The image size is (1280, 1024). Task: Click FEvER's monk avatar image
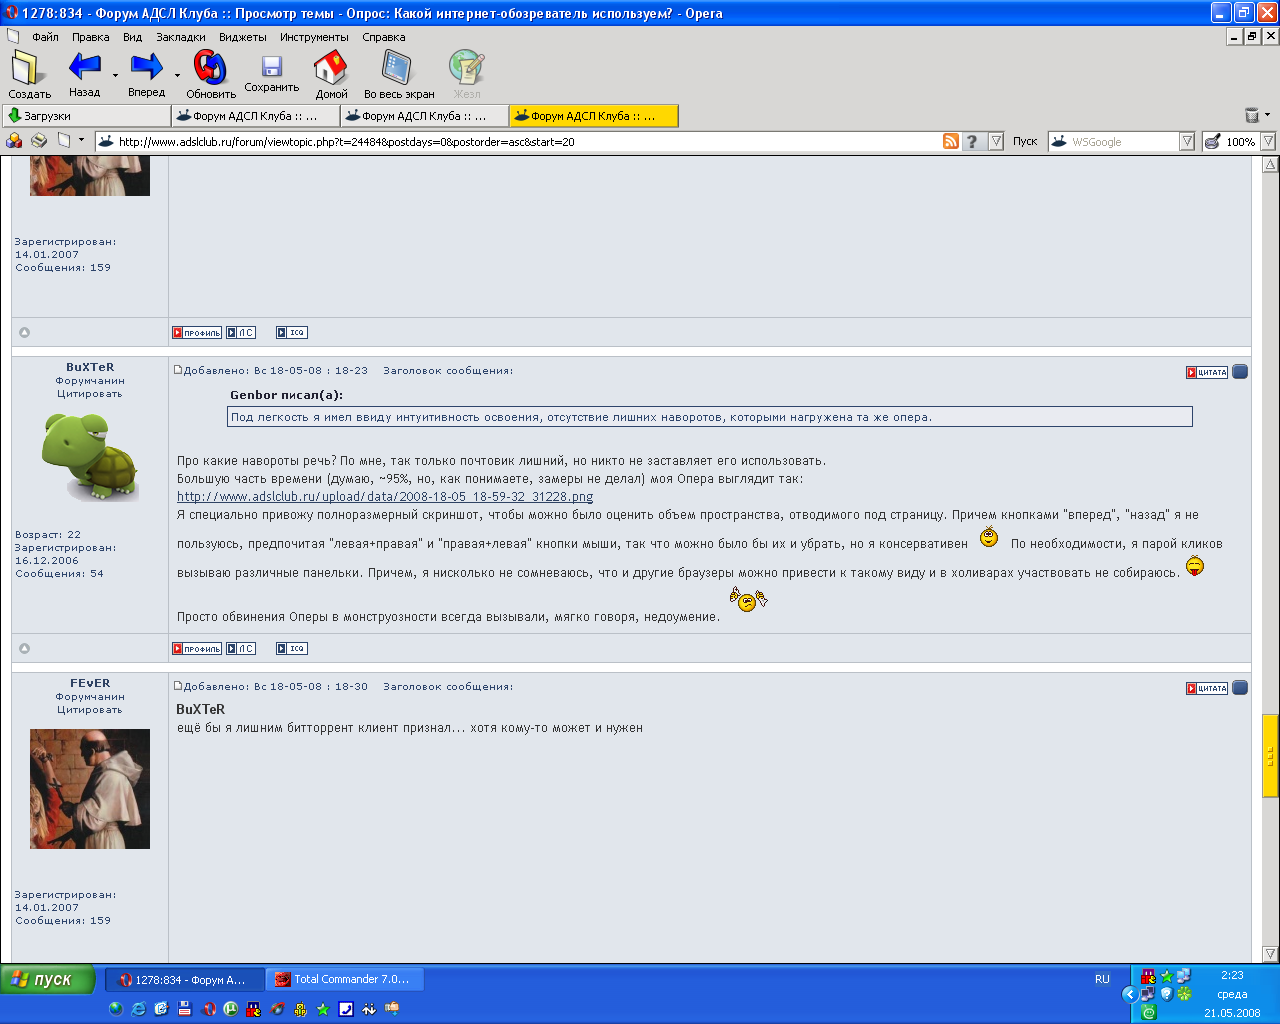[90, 789]
